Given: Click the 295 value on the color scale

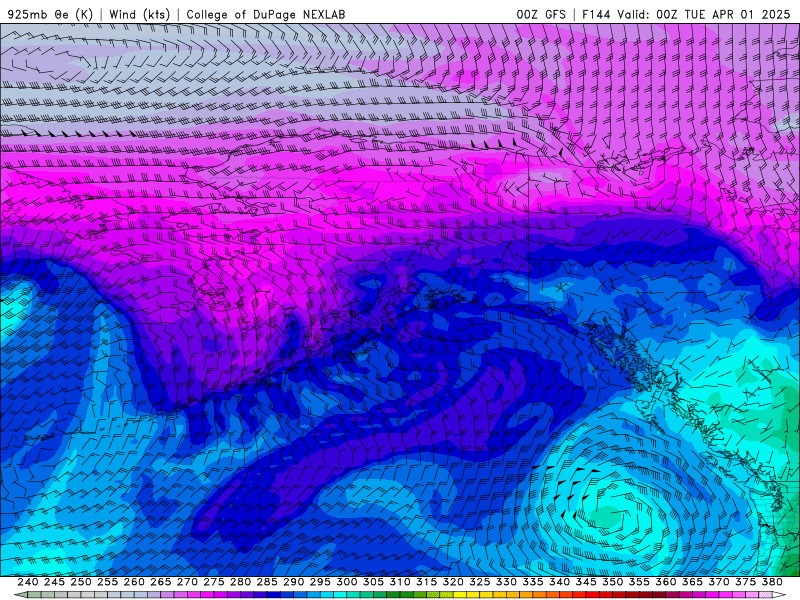Looking at the screenshot, I should point(320,582).
